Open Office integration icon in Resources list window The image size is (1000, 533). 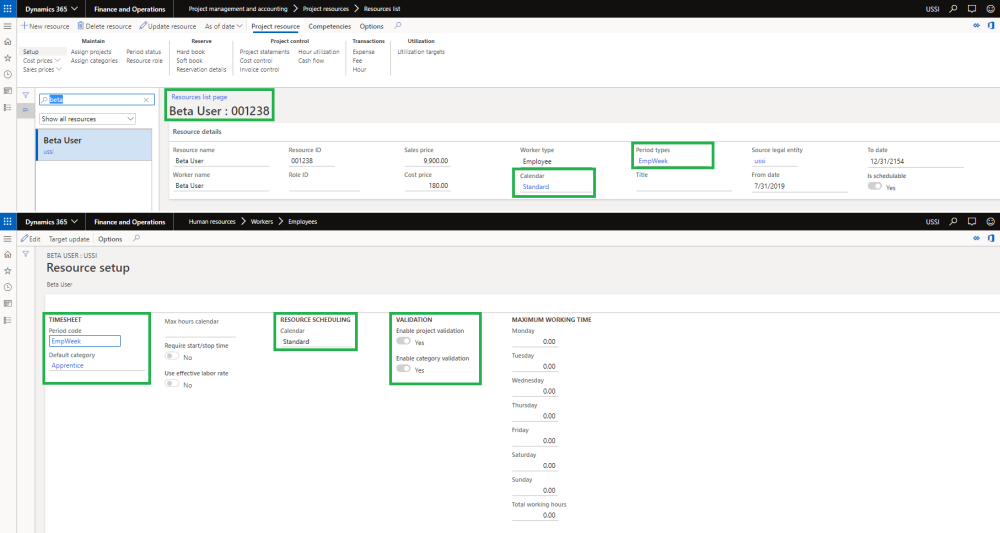990,26
